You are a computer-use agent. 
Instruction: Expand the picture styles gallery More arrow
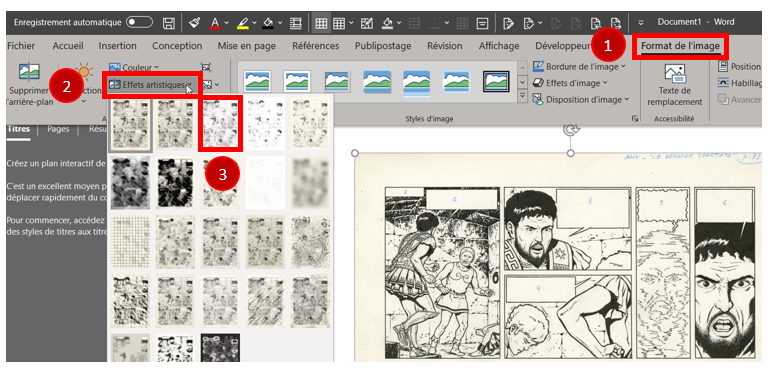tap(522, 95)
